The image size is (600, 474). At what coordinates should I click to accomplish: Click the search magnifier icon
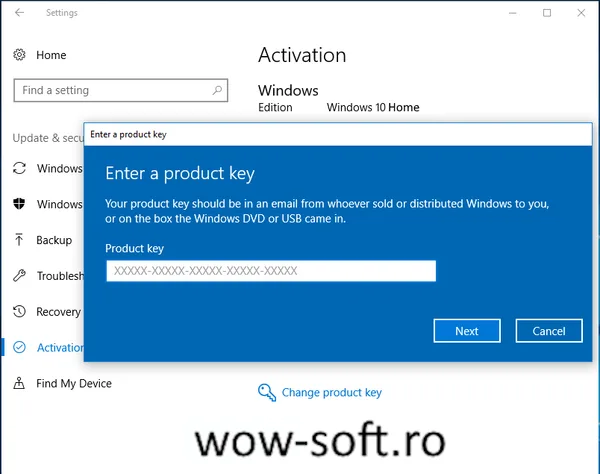[x=217, y=90]
